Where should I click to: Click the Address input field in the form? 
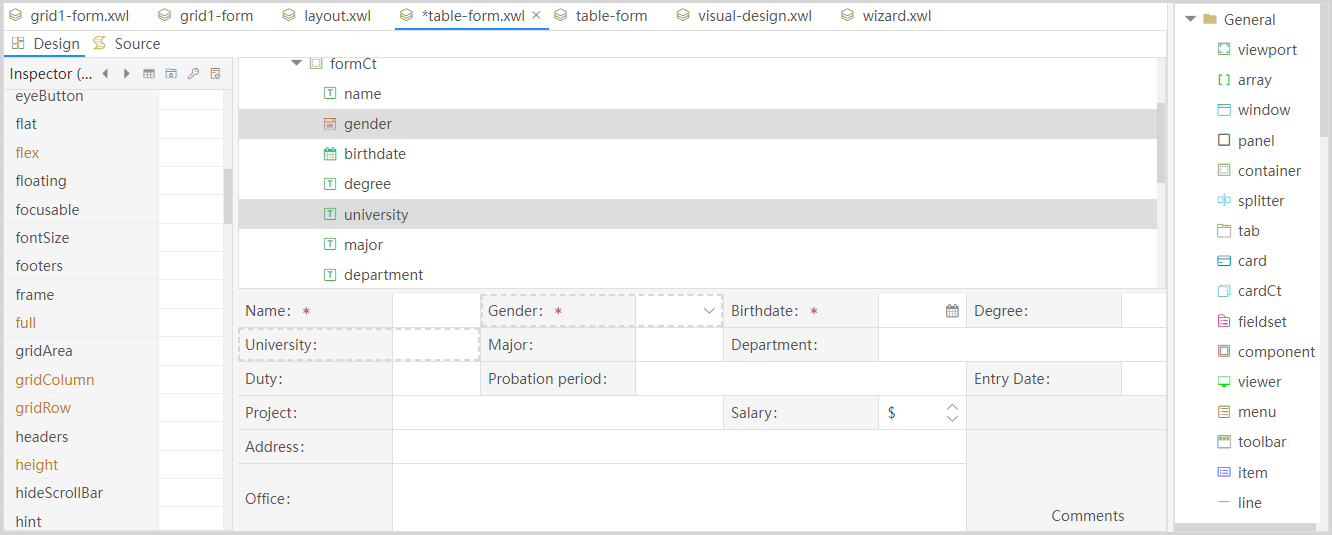pyautogui.click(x=678, y=447)
